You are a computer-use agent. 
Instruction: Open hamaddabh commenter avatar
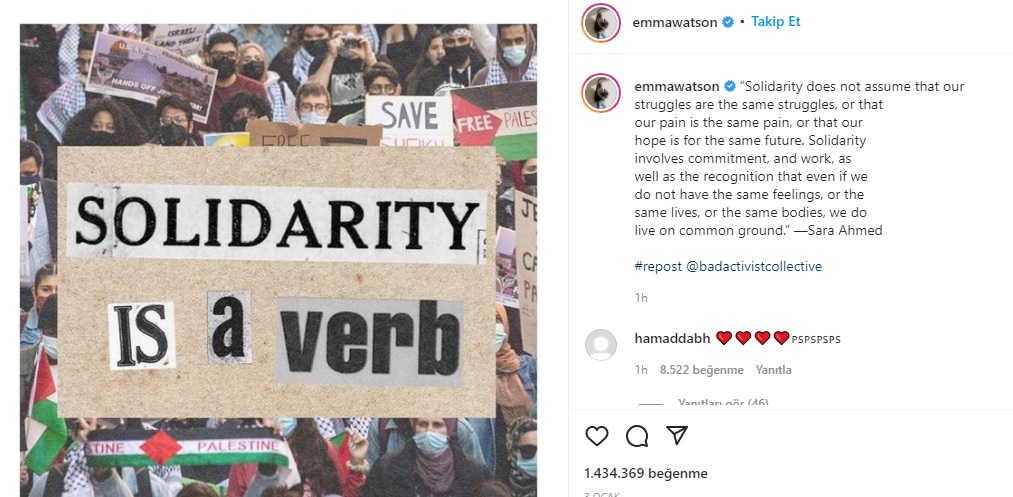point(601,344)
